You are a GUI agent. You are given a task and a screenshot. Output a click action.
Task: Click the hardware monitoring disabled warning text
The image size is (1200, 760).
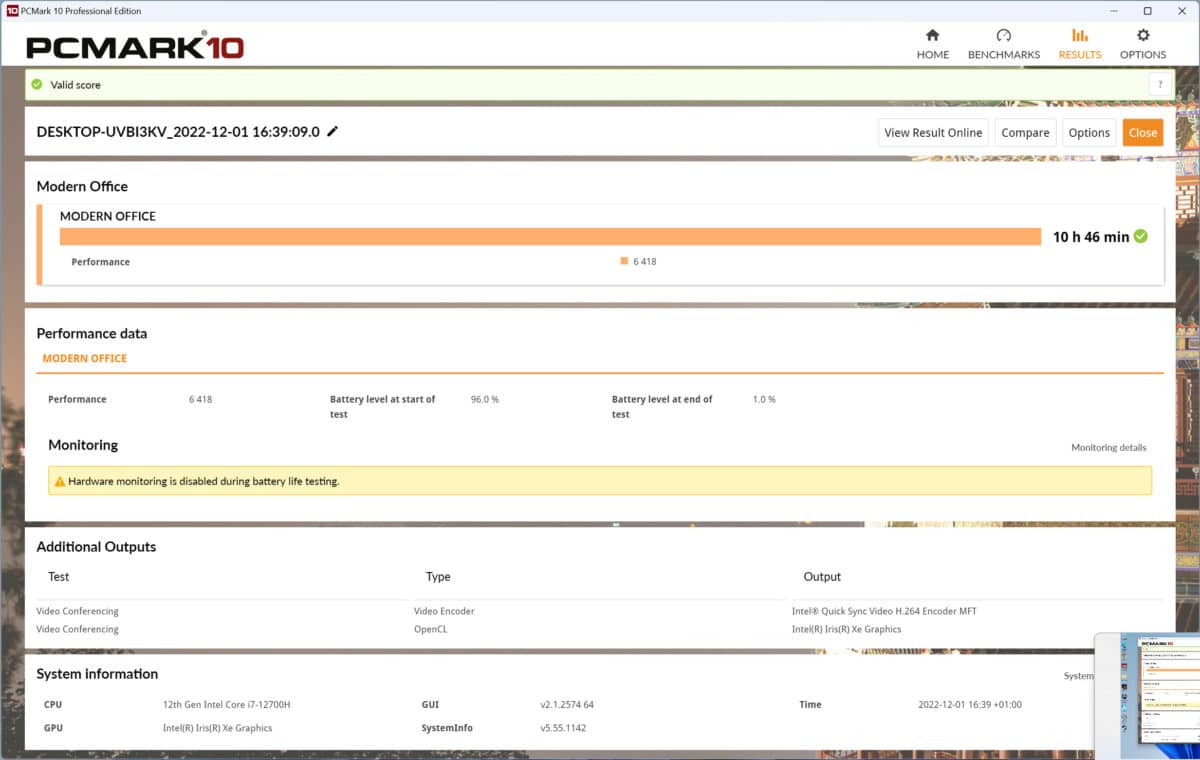[x=204, y=481]
